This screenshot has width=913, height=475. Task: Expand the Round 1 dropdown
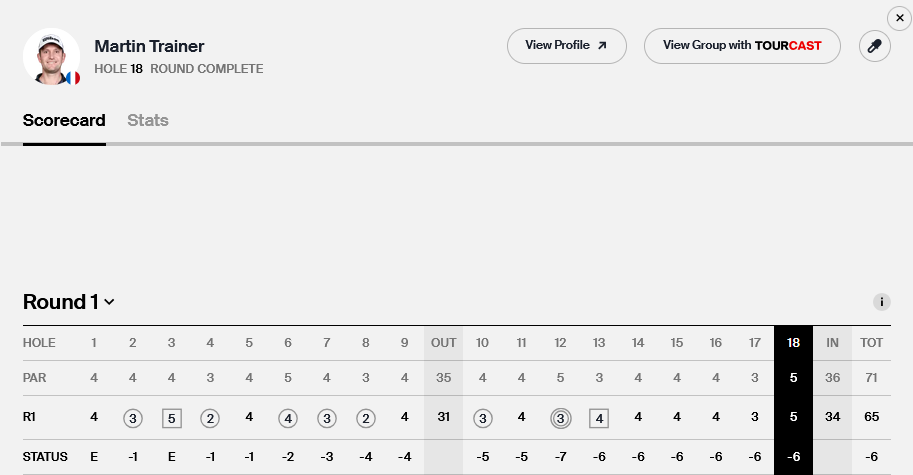pos(69,302)
